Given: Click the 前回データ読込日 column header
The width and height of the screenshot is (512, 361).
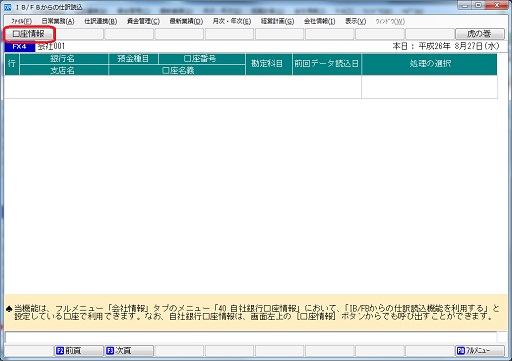Looking at the screenshot, I should tap(327, 64).
